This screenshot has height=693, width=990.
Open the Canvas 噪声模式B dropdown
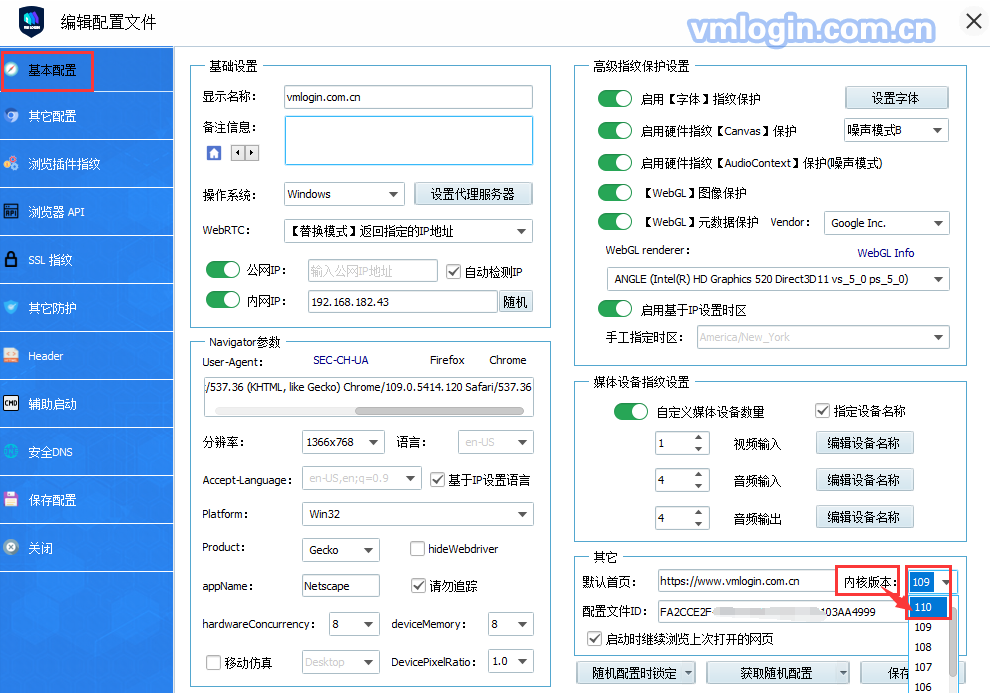tap(896, 130)
